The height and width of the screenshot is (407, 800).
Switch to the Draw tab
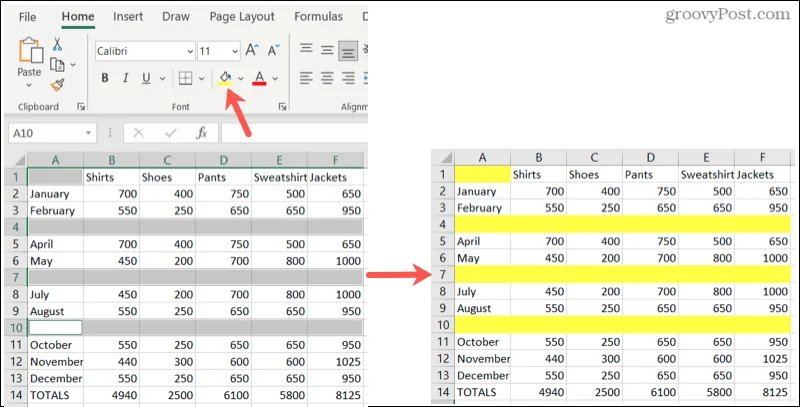[x=176, y=17]
